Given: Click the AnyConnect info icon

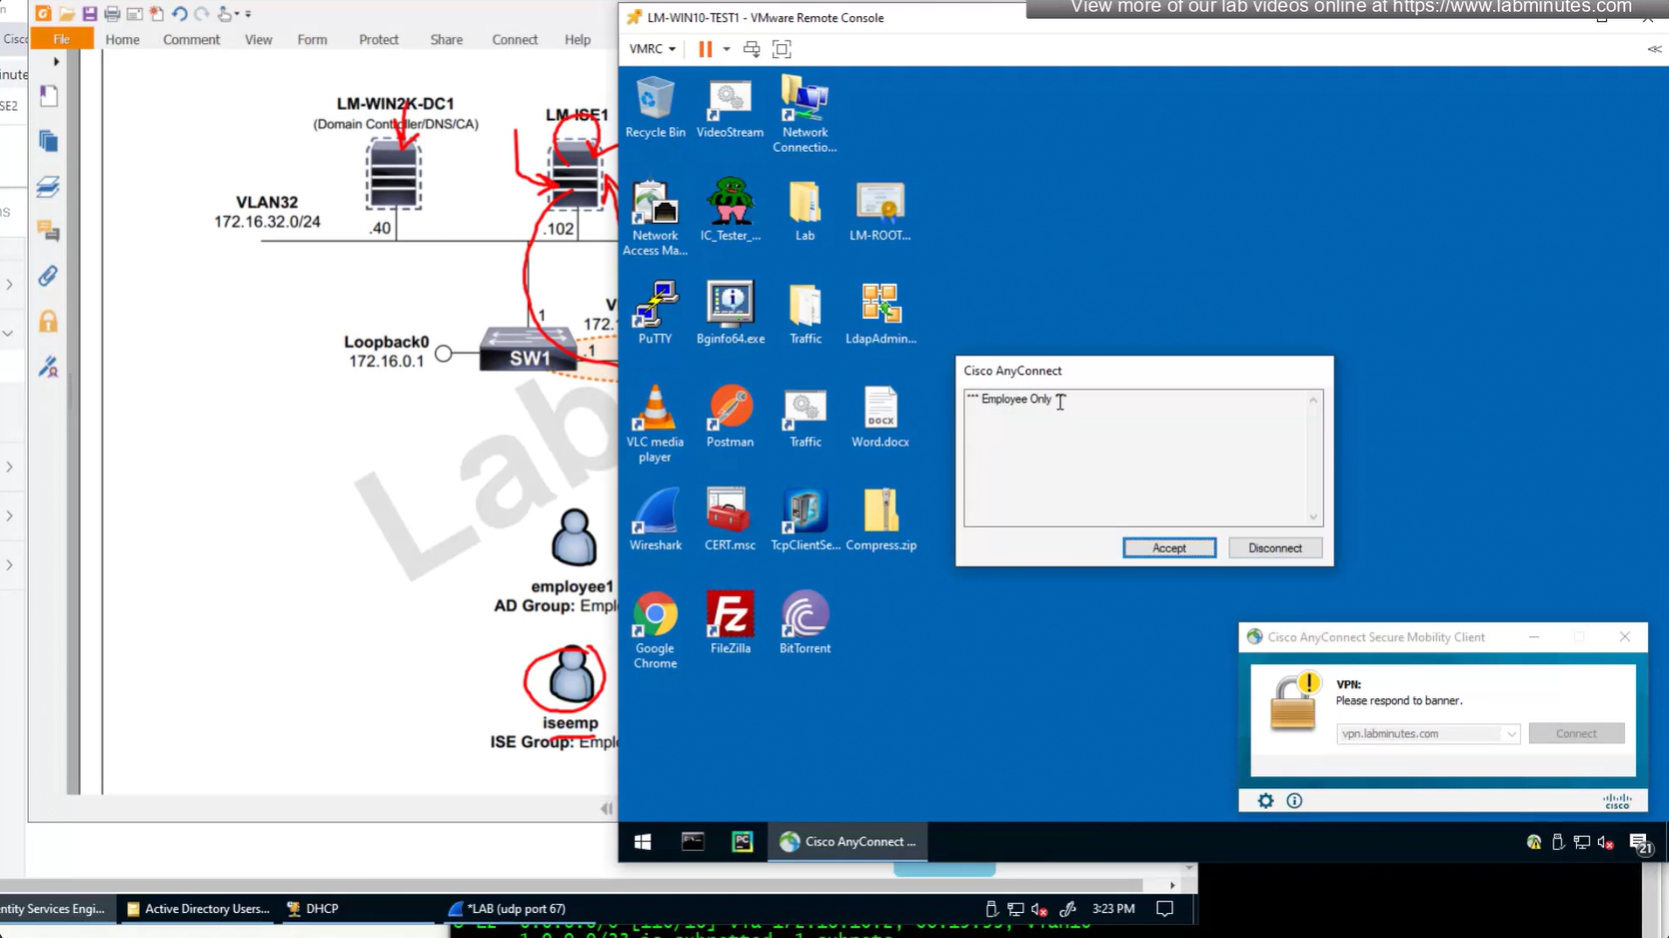Looking at the screenshot, I should click(1294, 801).
